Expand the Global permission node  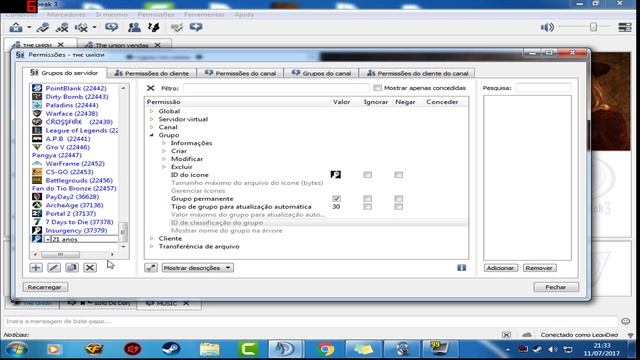click(x=151, y=111)
